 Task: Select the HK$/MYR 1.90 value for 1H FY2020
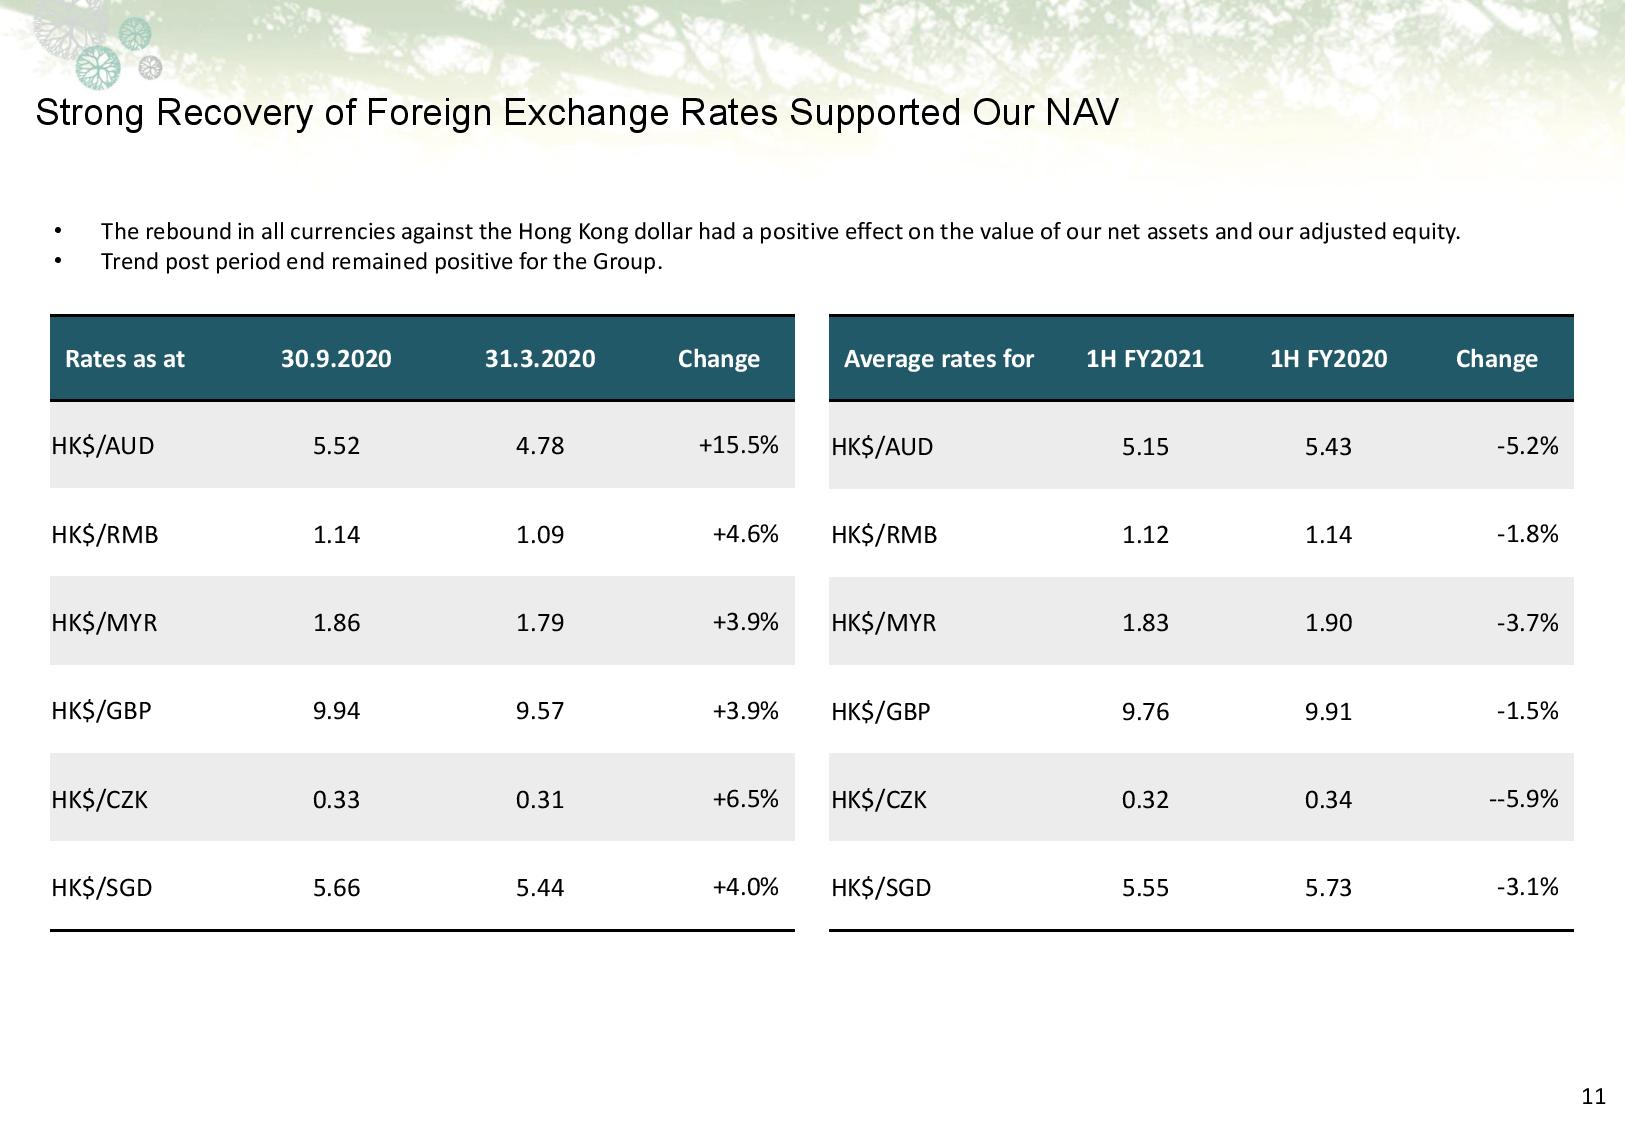tap(1328, 623)
